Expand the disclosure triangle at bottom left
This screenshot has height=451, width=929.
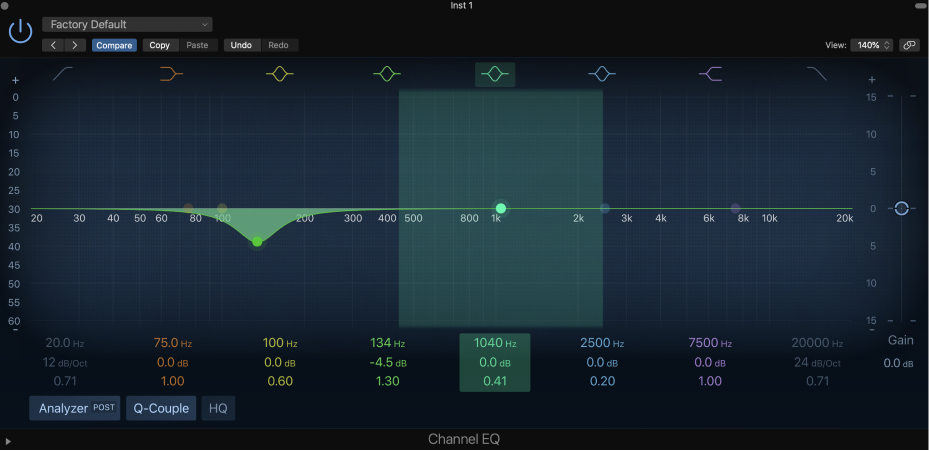point(8,441)
